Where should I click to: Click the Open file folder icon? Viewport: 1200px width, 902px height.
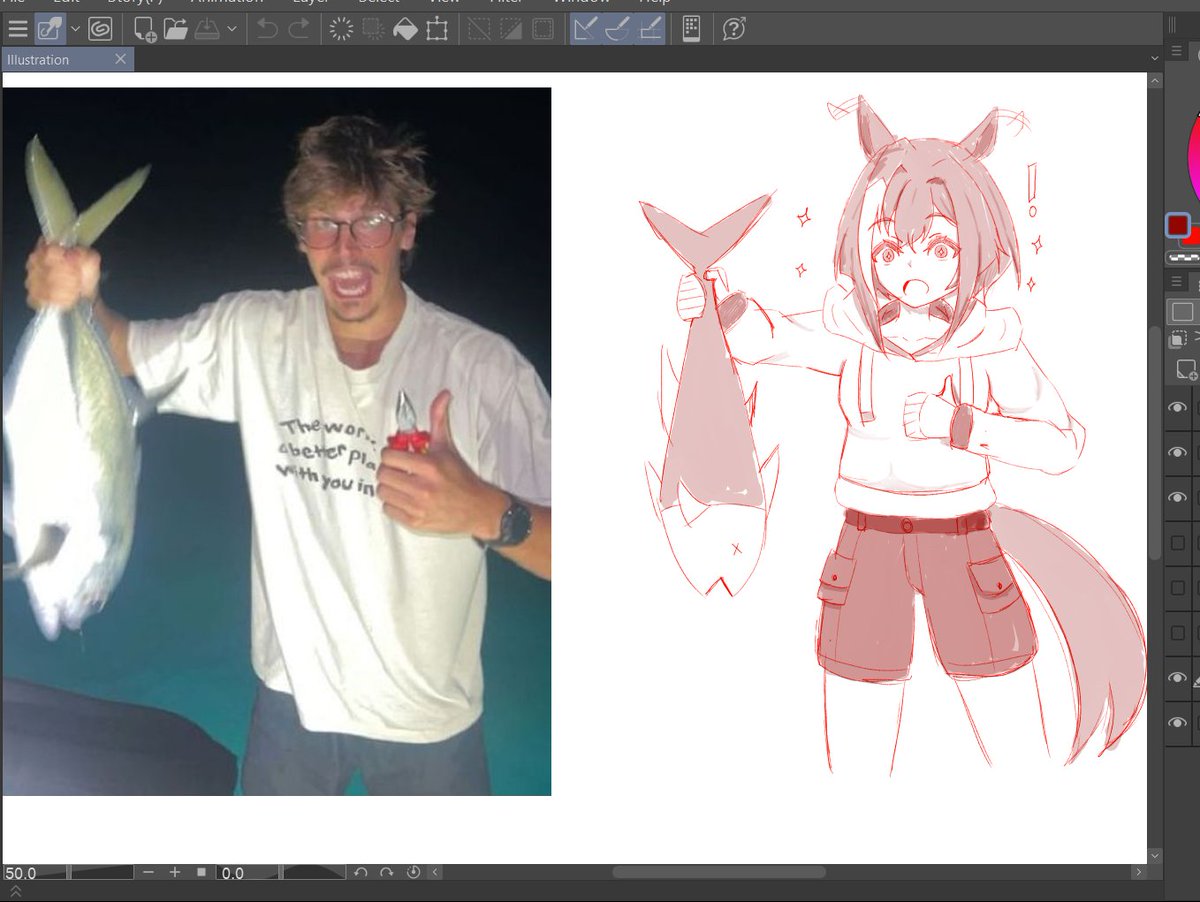click(x=176, y=29)
